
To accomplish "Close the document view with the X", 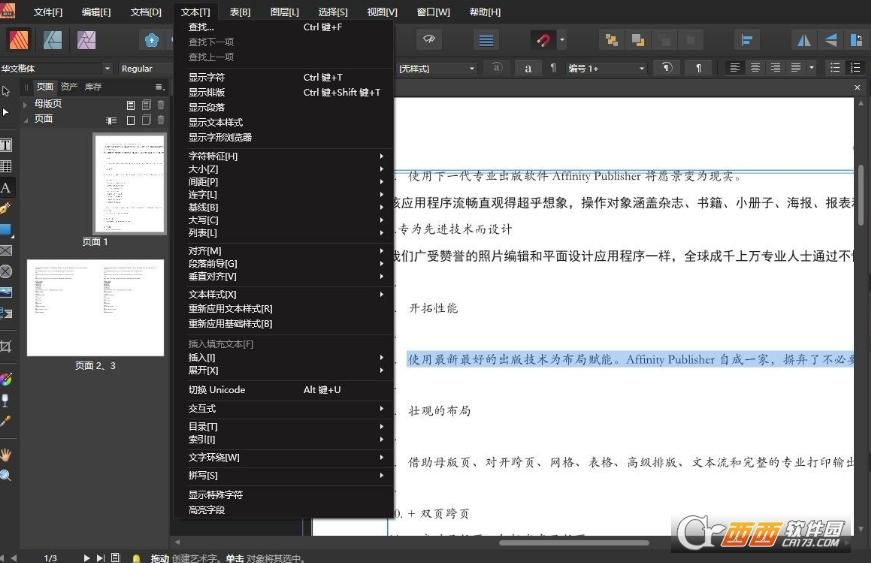I will click(x=857, y=87).
